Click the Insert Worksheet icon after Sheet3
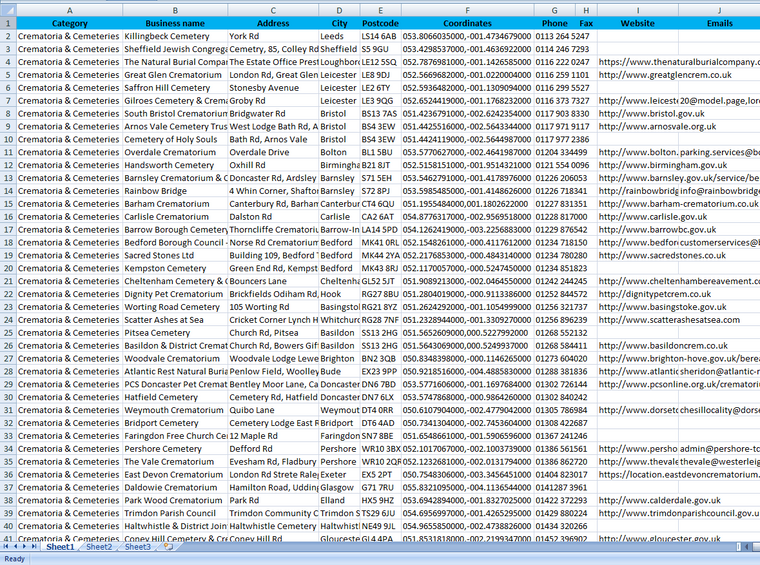Screen dimensions: 760x565 pos(168,547)
